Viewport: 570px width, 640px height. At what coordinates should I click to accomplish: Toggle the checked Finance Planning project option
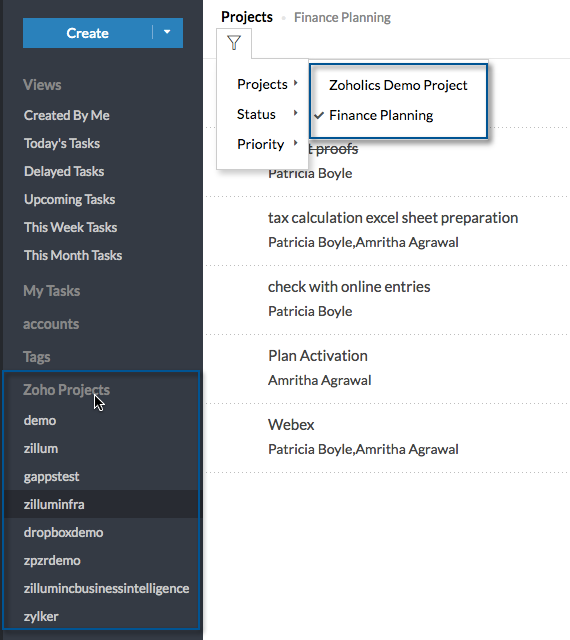pyautogui.click(x=381, y=116)
